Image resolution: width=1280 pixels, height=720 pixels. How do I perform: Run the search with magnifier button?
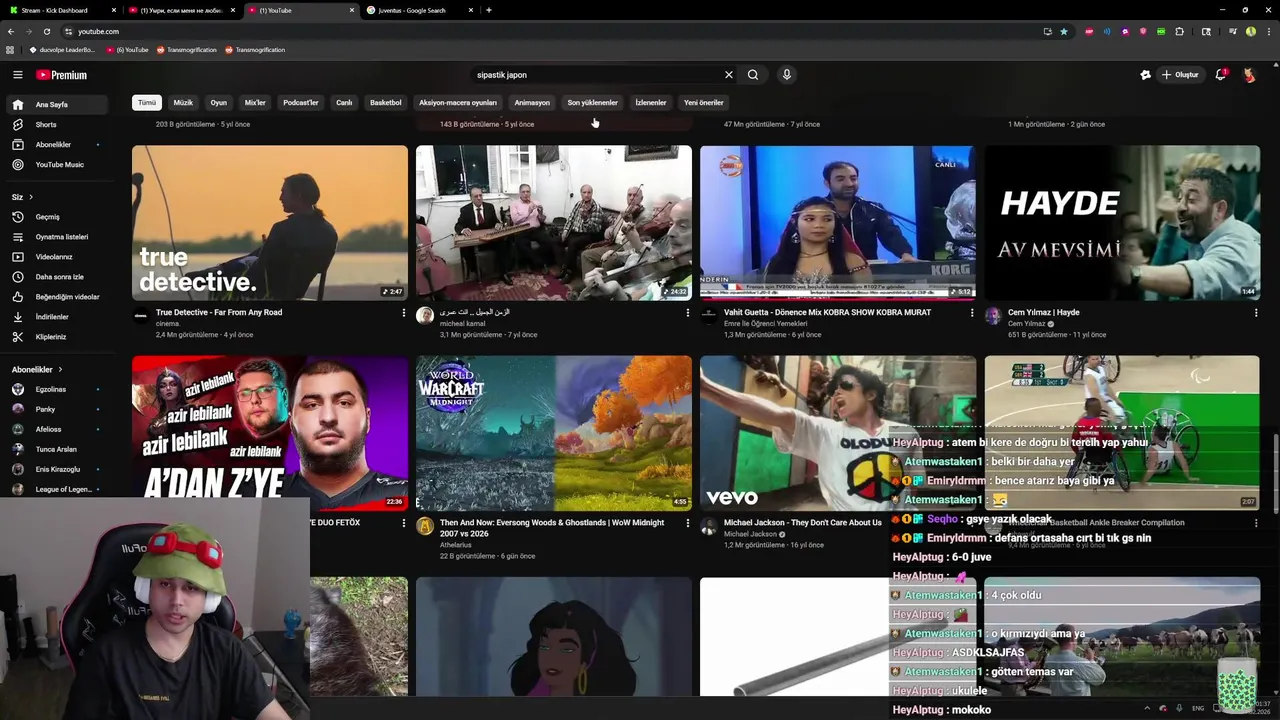tap(753, 75)
